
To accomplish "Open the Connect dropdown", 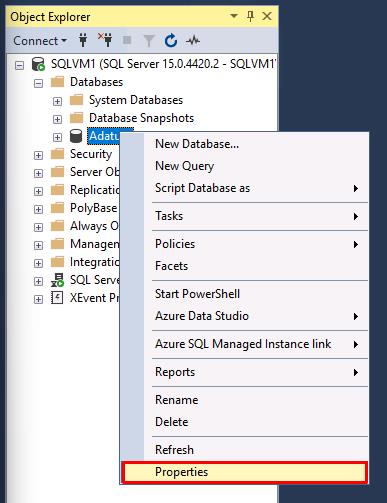I will coord(40,41).
